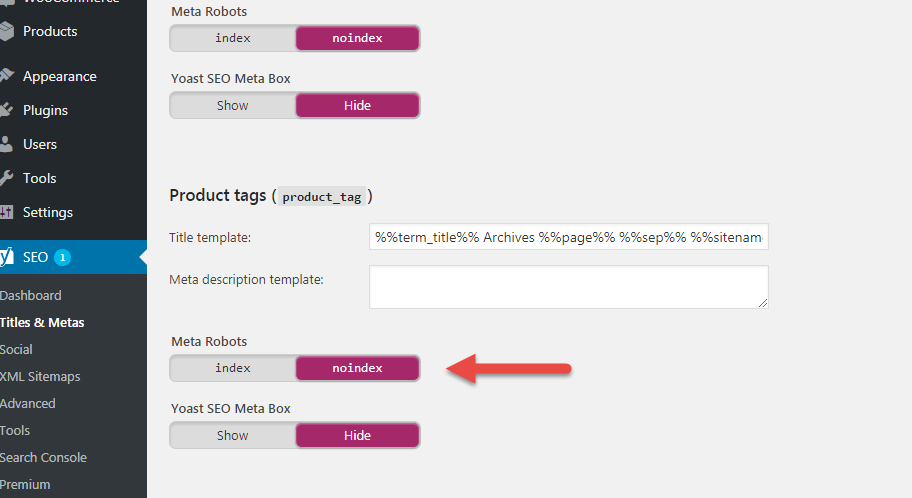Image resolution: width=912 pixels, height=498 pixels.
Task: Click the Products box icon in sidebar
Action: (x=6, y=31)
